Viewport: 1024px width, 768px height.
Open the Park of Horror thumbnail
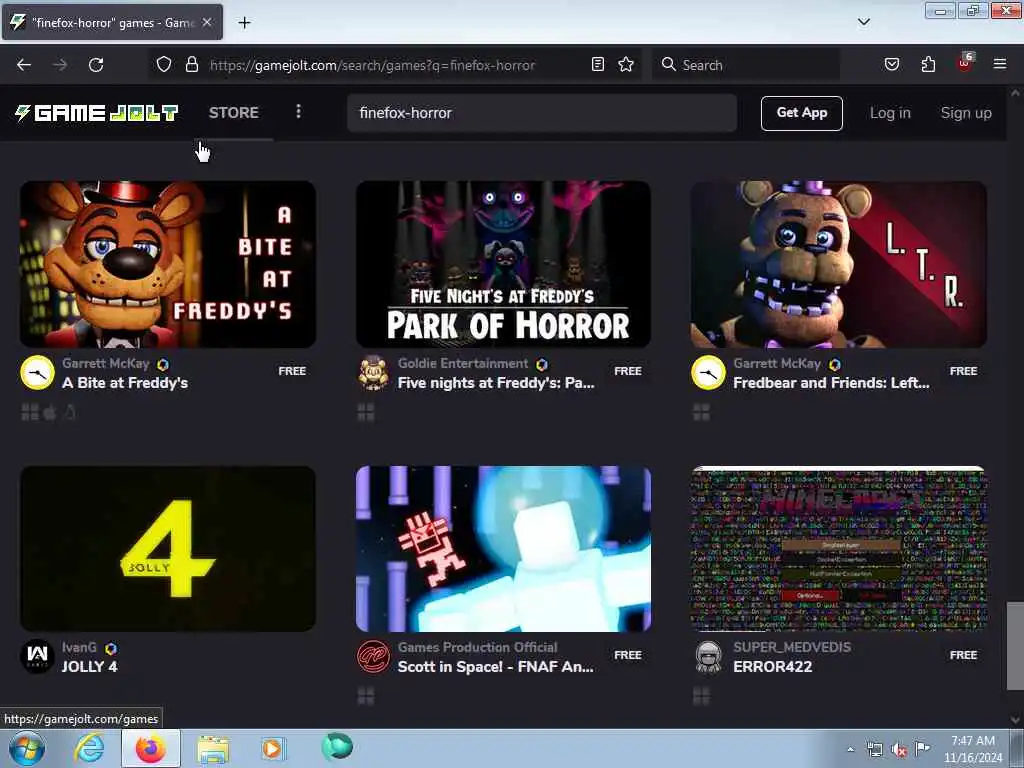pos(503,264)
